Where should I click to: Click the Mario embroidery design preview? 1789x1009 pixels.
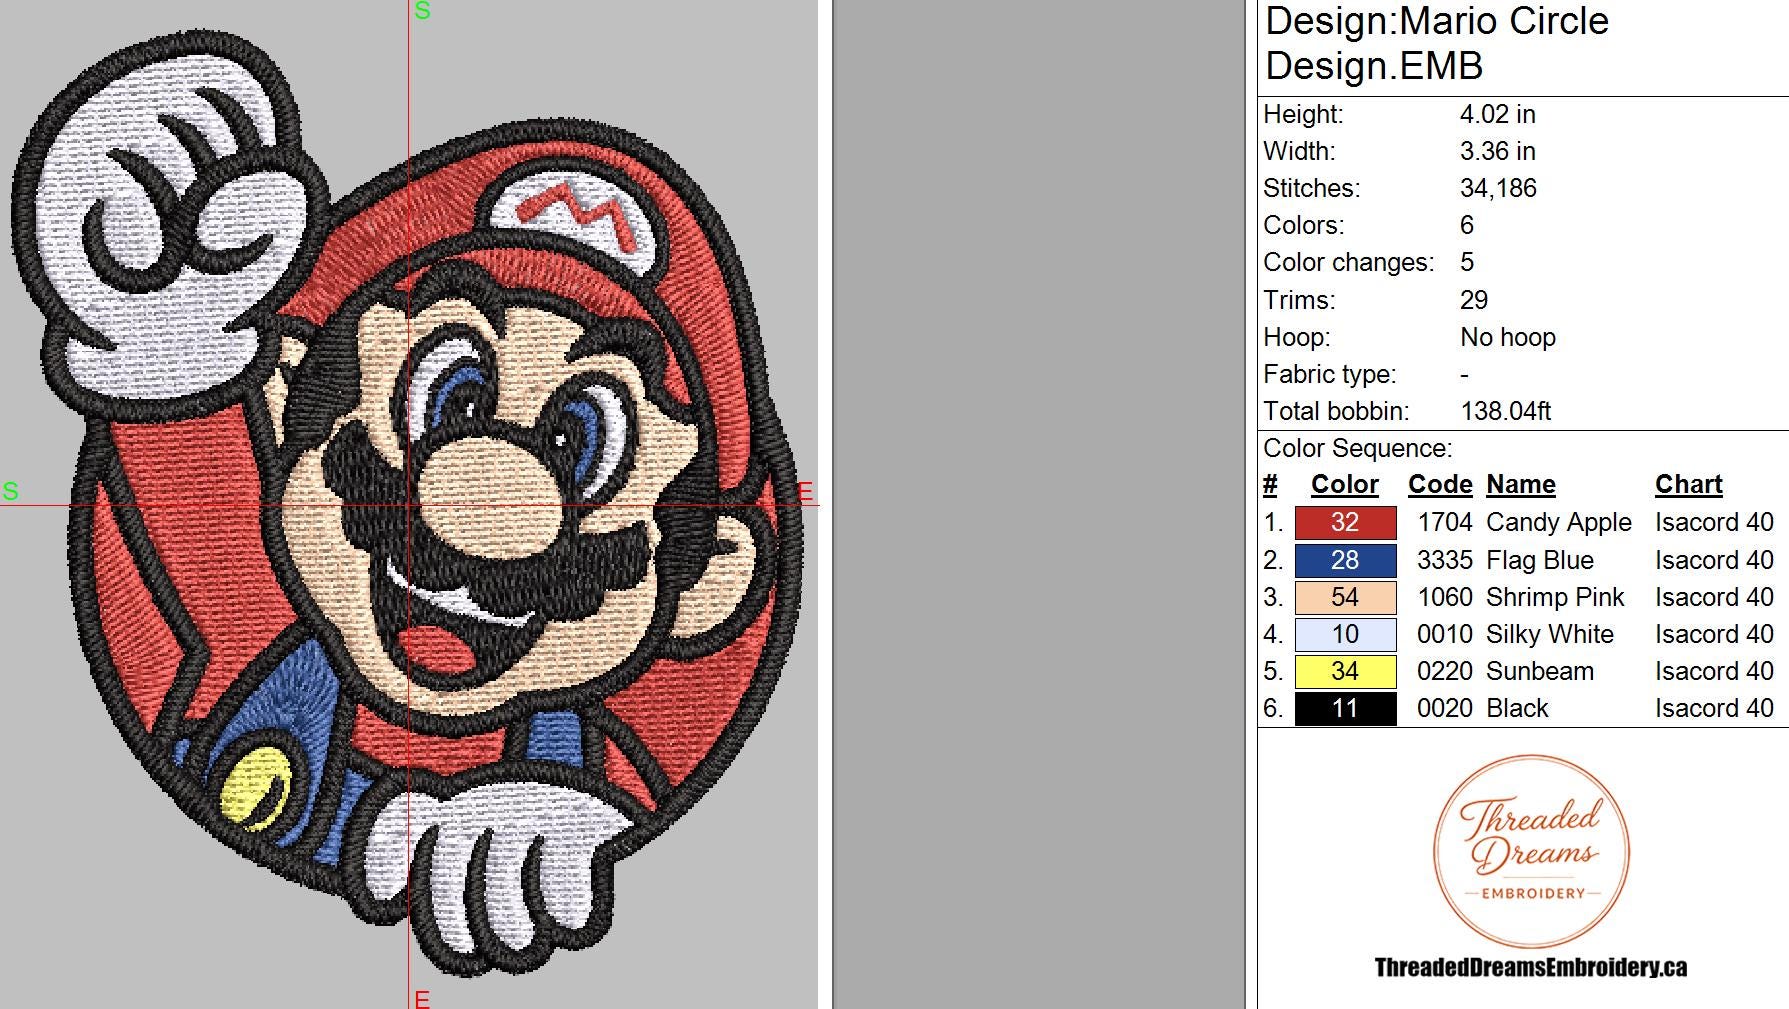click(x=408, y=505)
